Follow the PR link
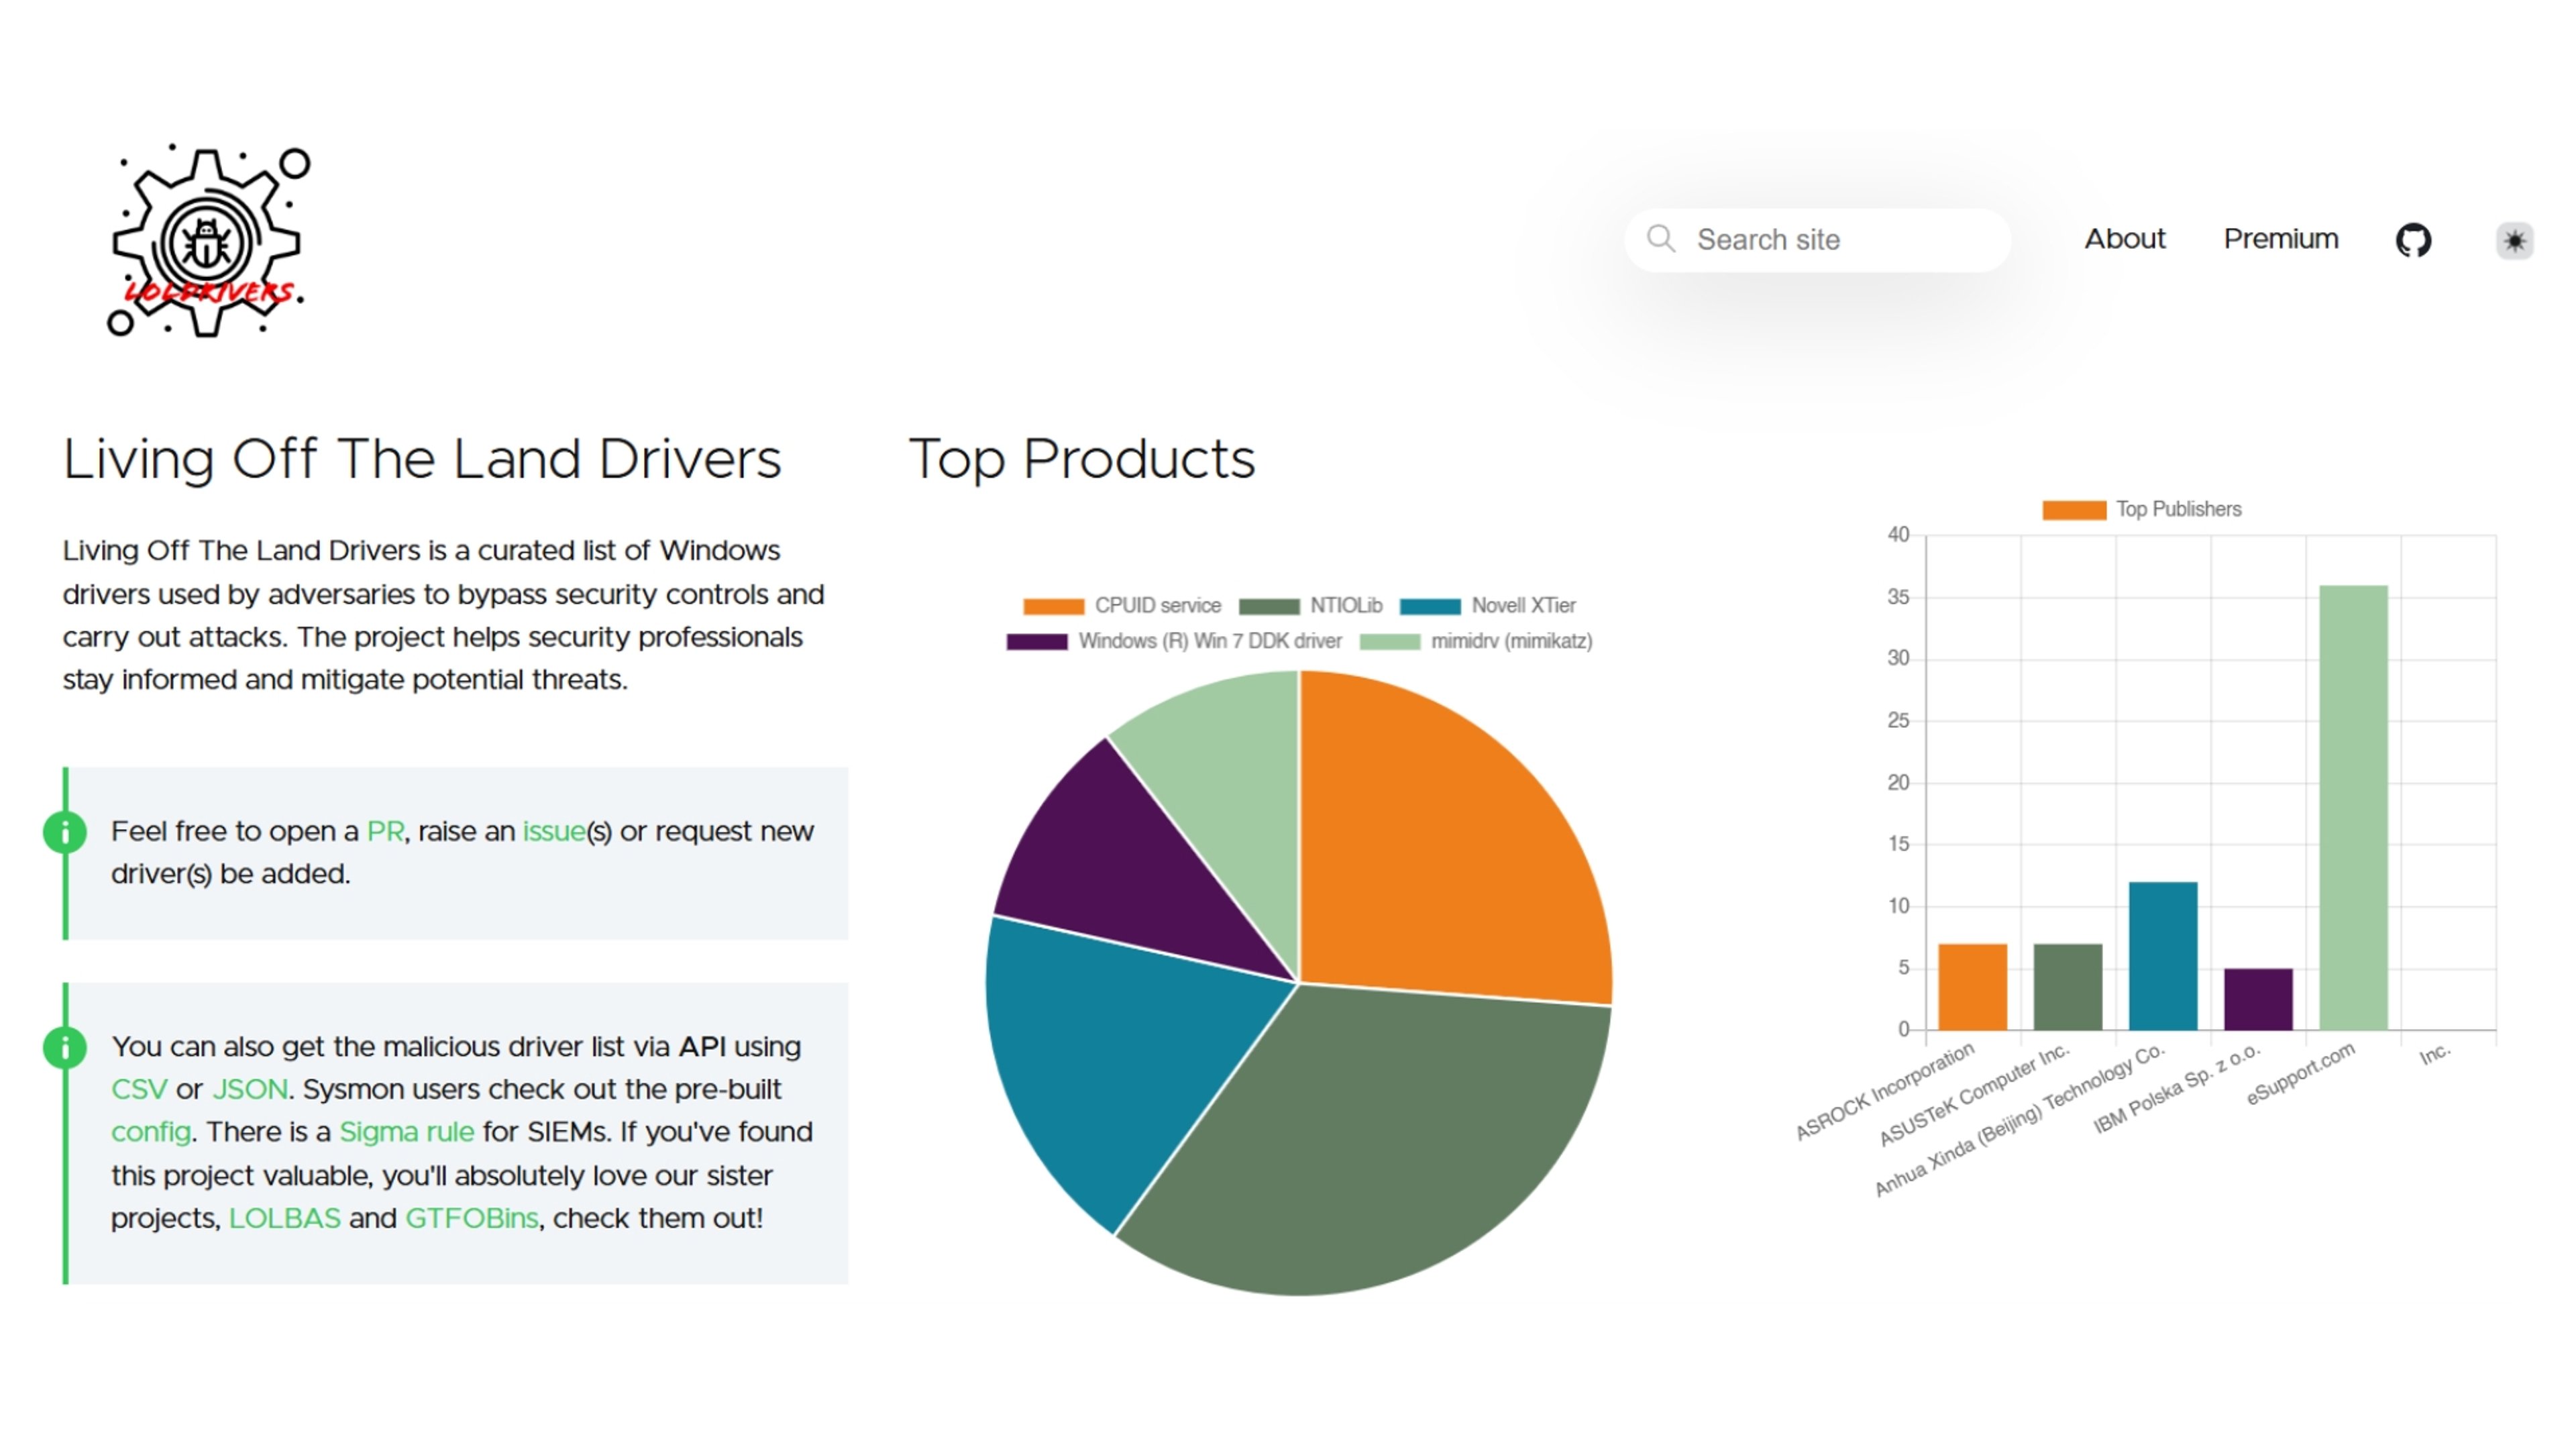 click(385, 831)
